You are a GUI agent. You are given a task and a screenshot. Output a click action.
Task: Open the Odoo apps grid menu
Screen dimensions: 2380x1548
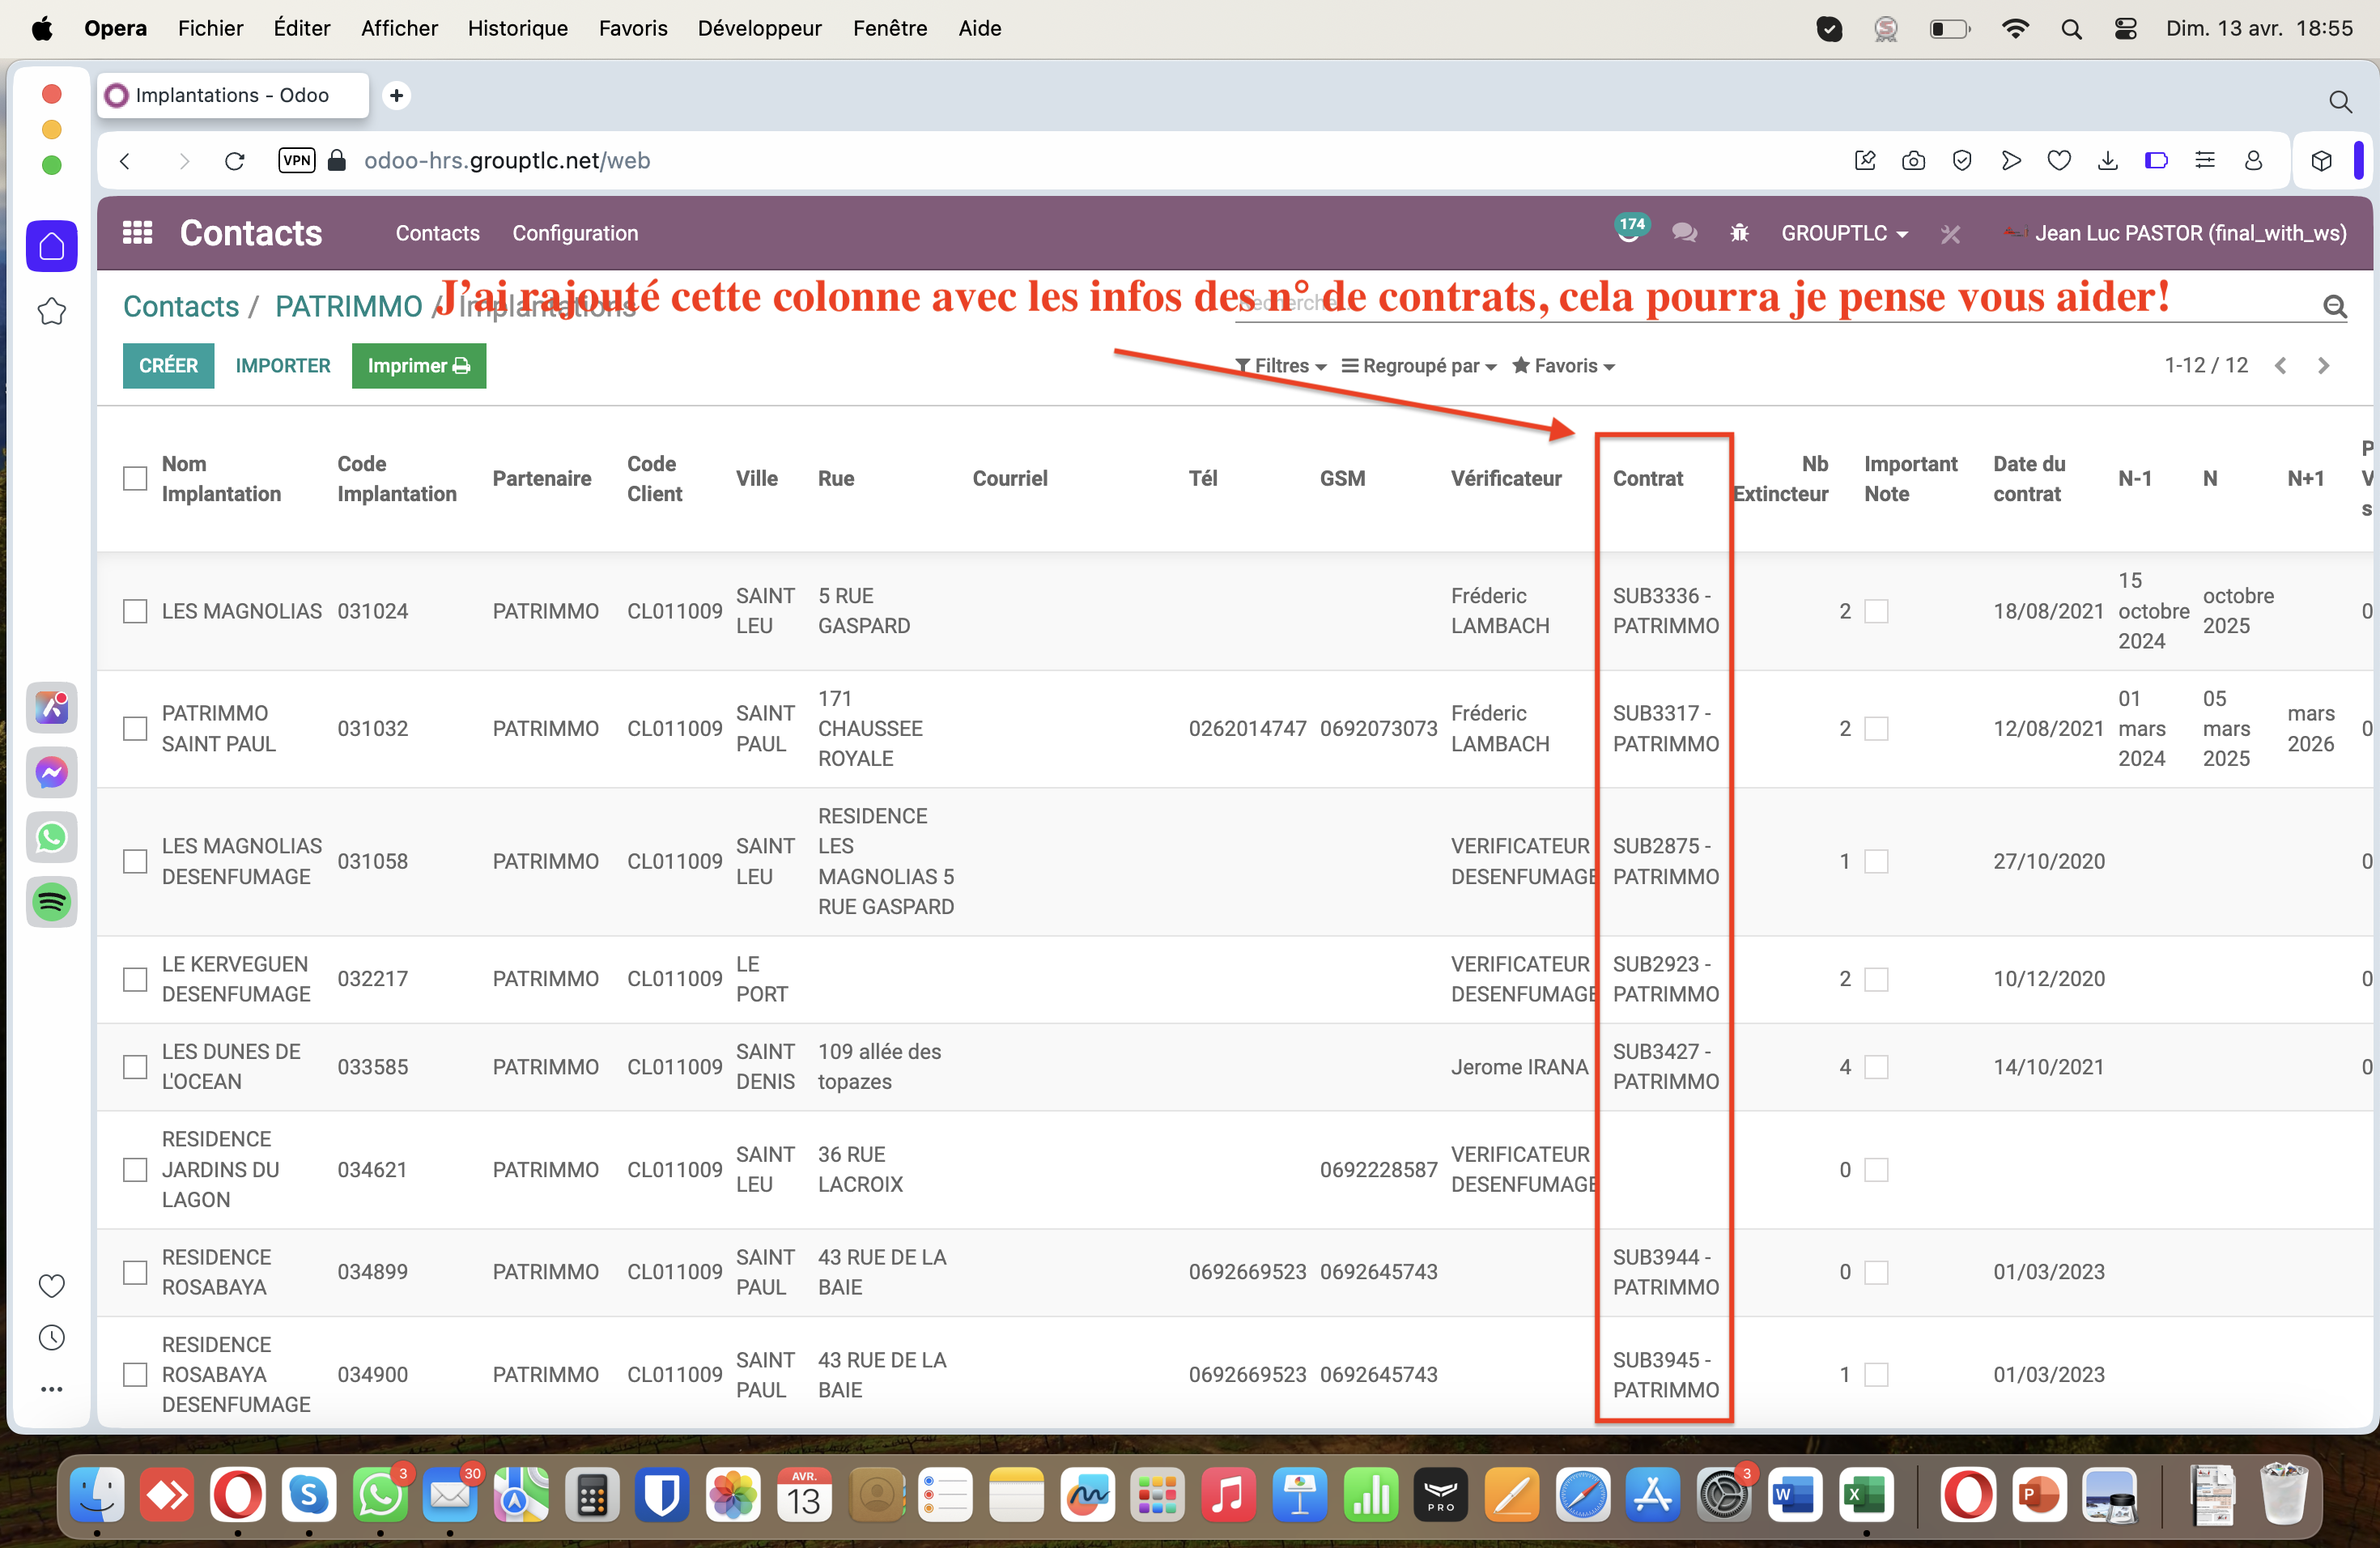[137, 233]
